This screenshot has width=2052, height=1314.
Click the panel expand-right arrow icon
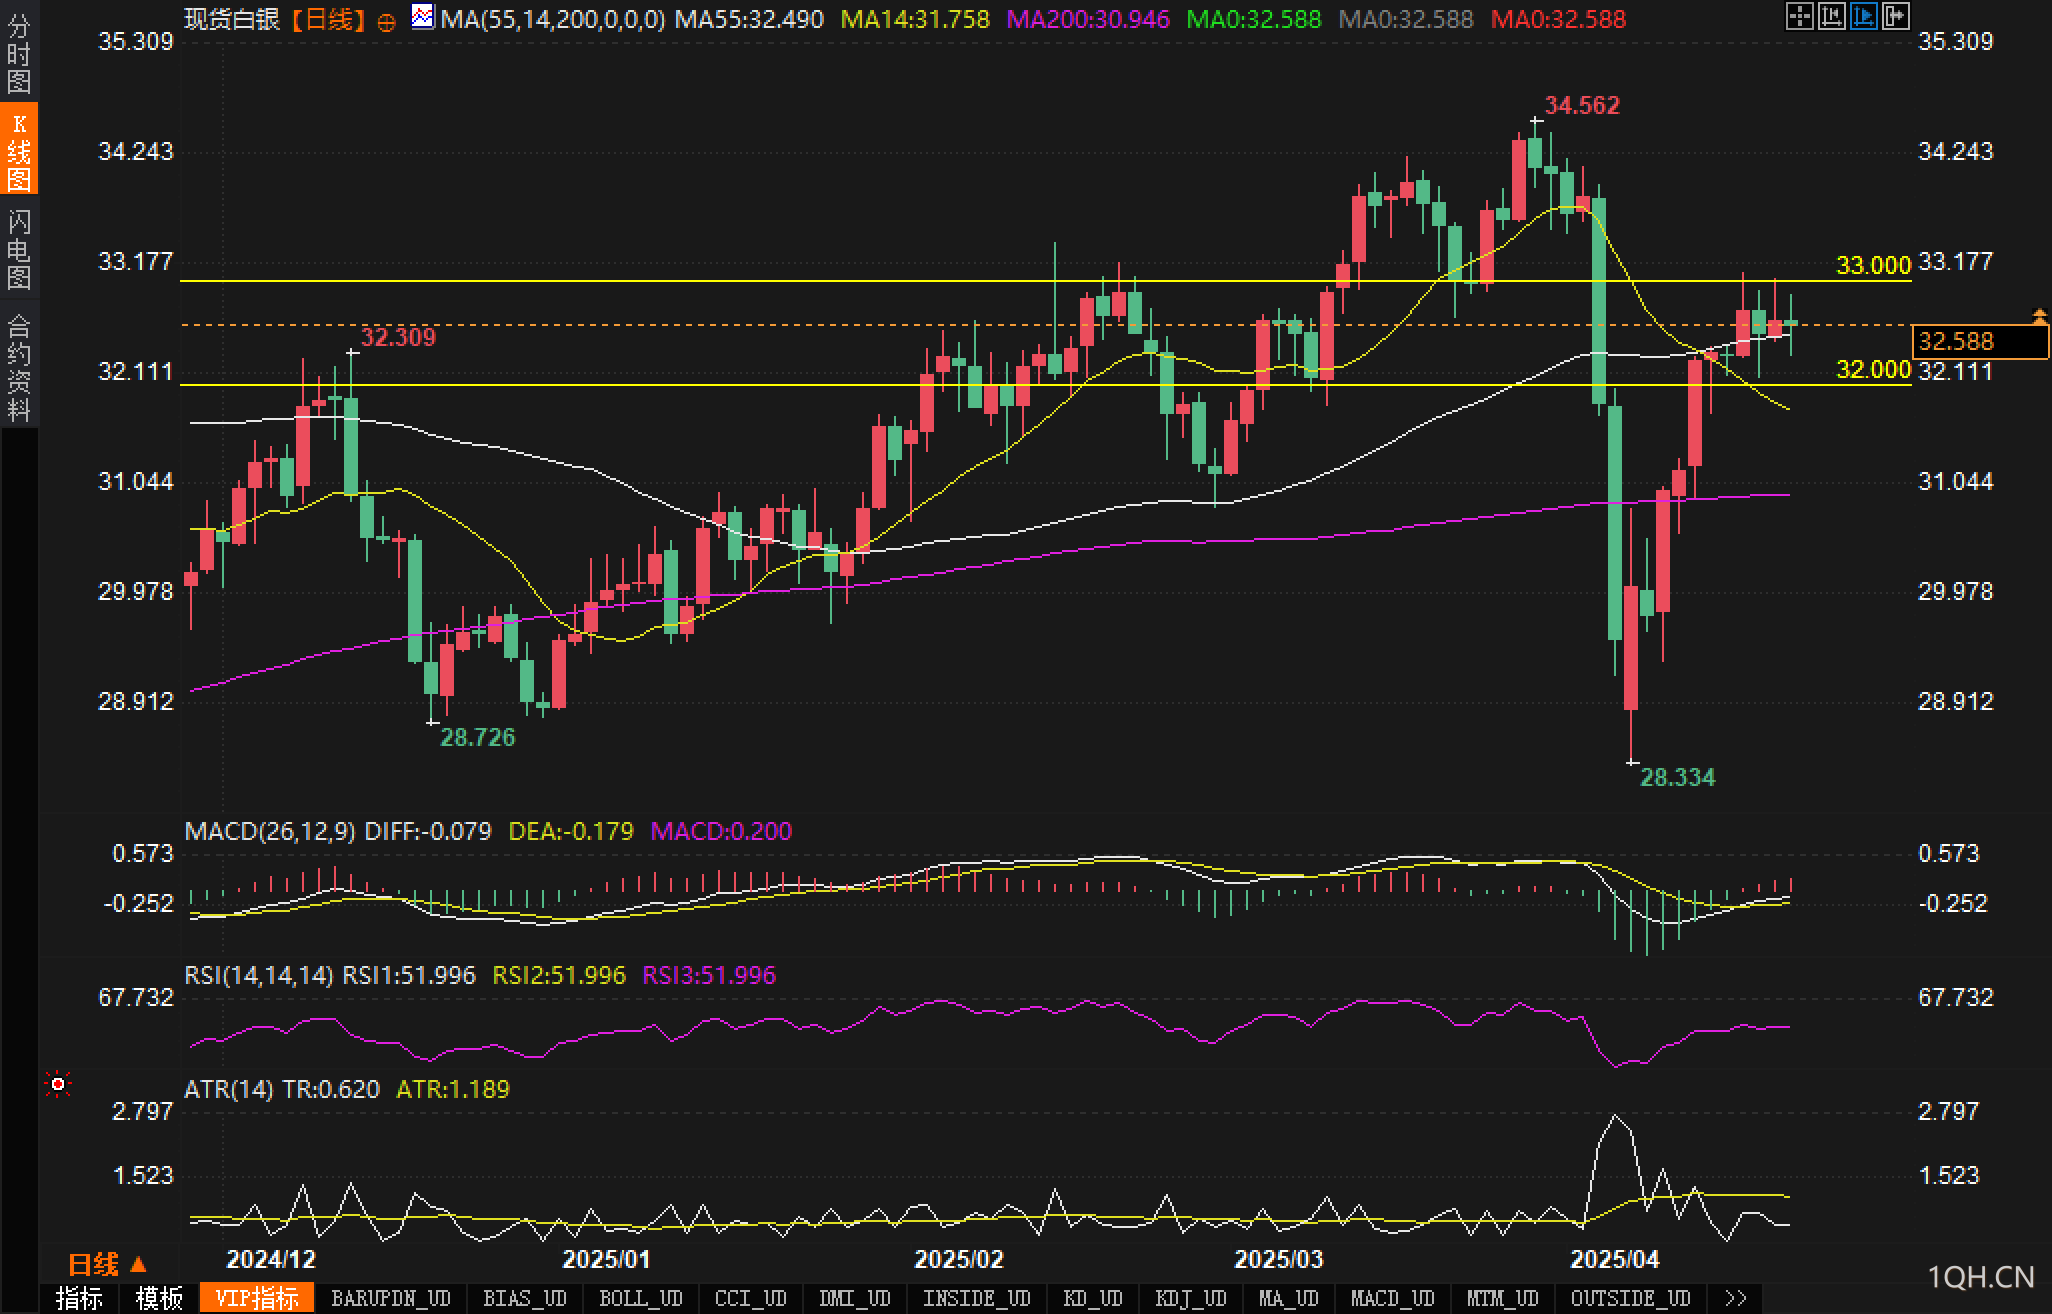[x=1895, y=16]
